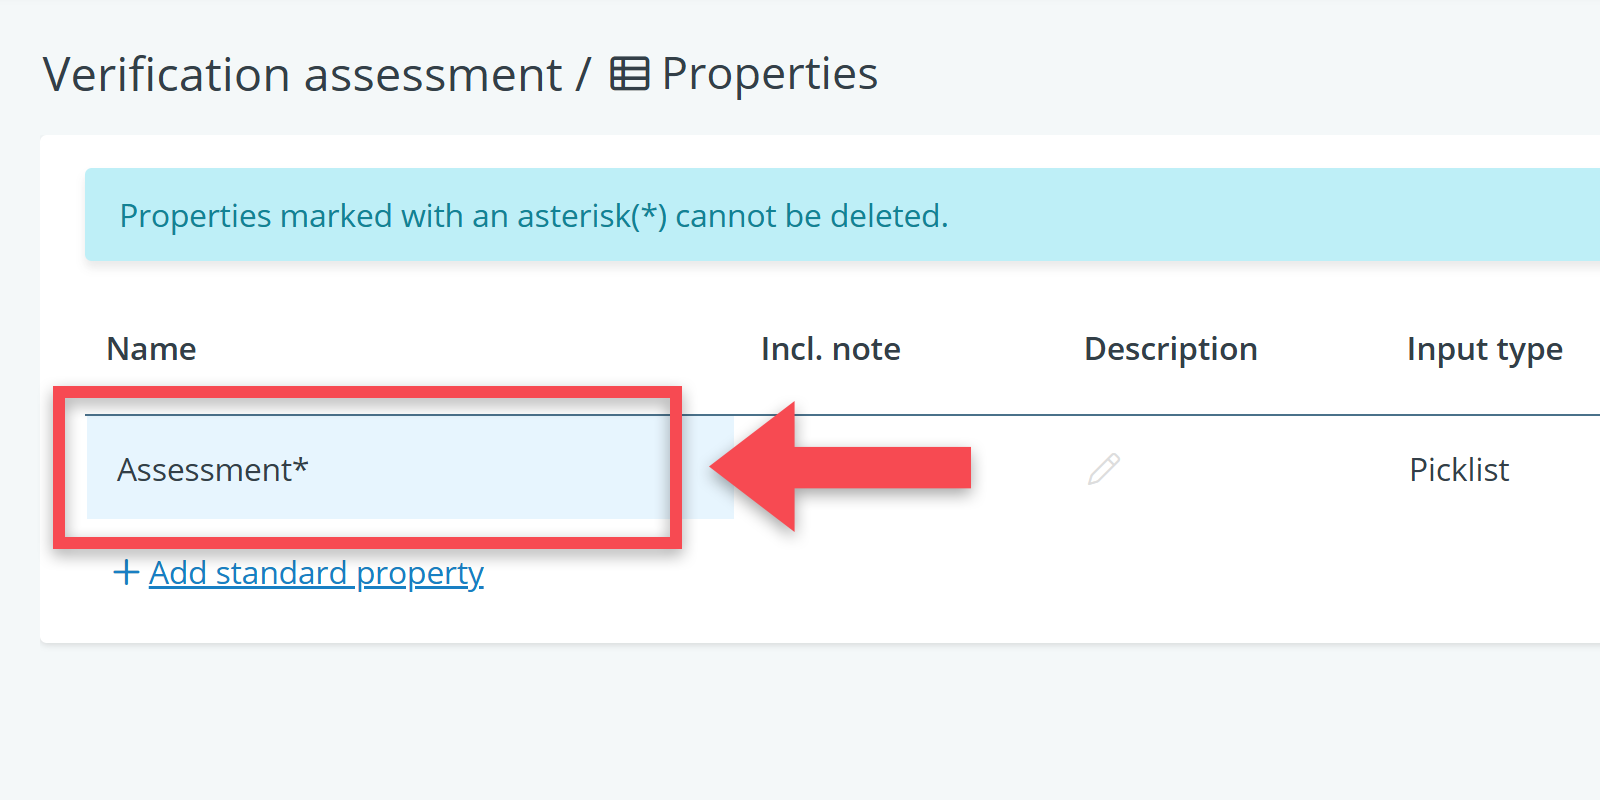Click the table icon beside Properties heading
The height and width of the screenshot is (800, 1600).
tap(630, 74)
